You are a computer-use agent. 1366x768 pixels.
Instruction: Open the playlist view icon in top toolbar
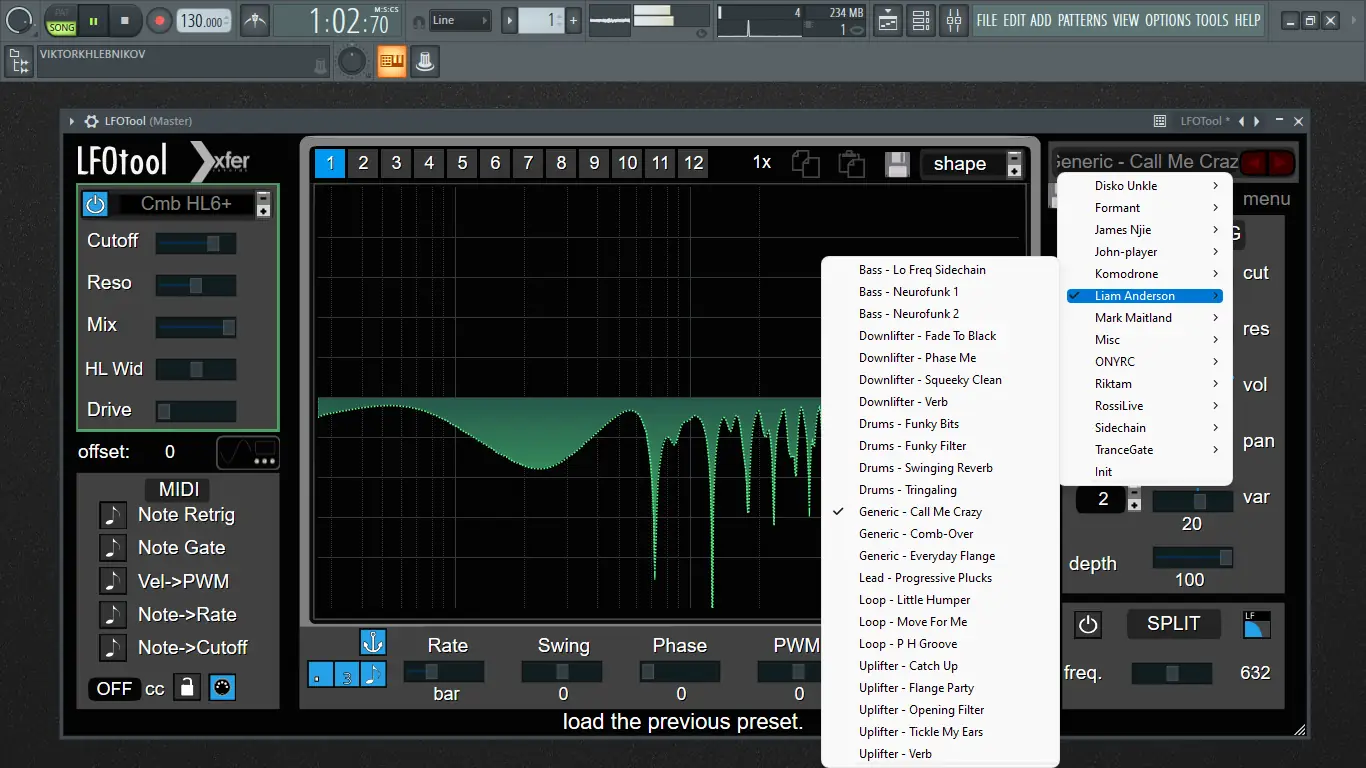(887, 20)
